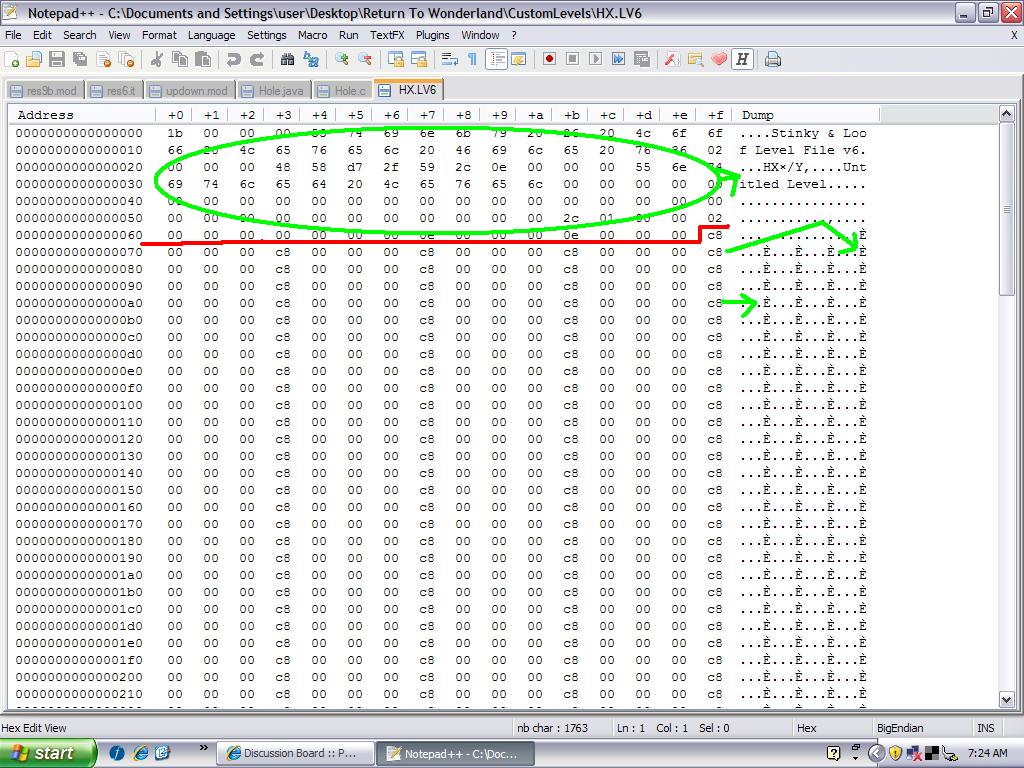
Task: Print the document with the printer icon
Action: [773, 59]
